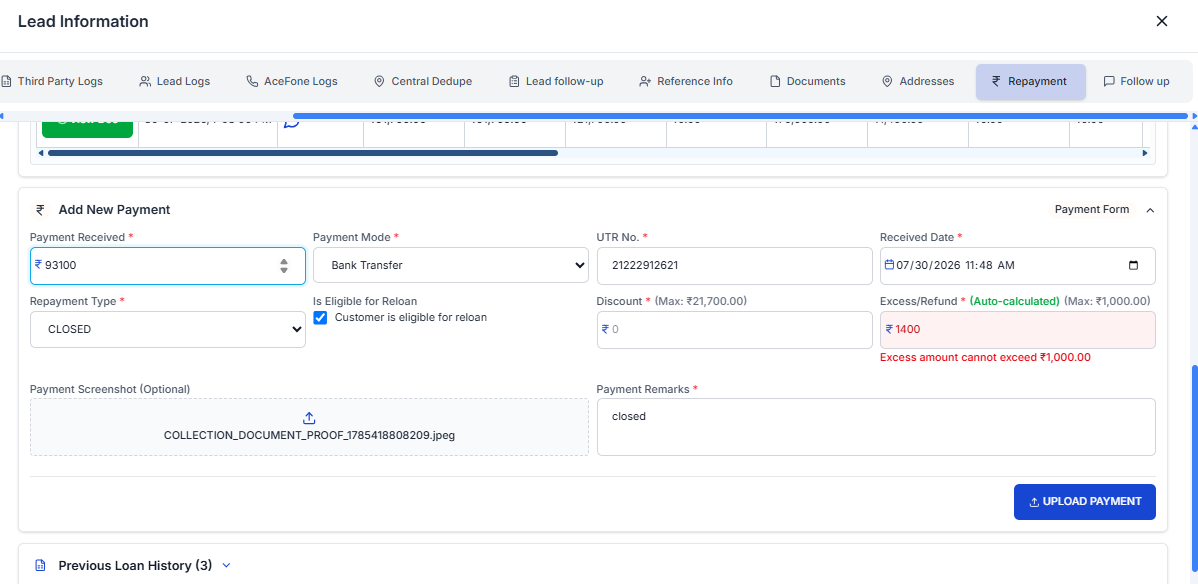Click the Payment Received amount field
This screenshot has width=1198, height=584.
pos(167,265)
